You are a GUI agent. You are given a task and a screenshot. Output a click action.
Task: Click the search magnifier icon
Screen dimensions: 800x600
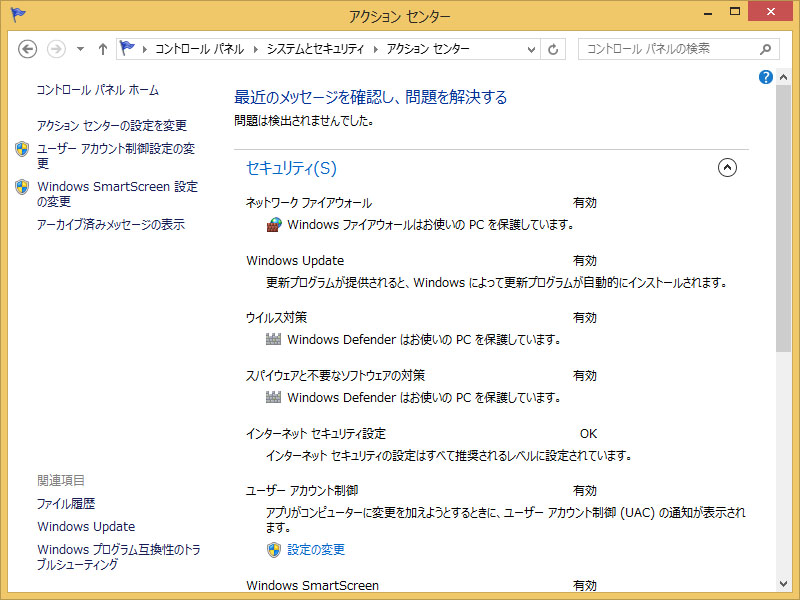[x=765, y=49]
